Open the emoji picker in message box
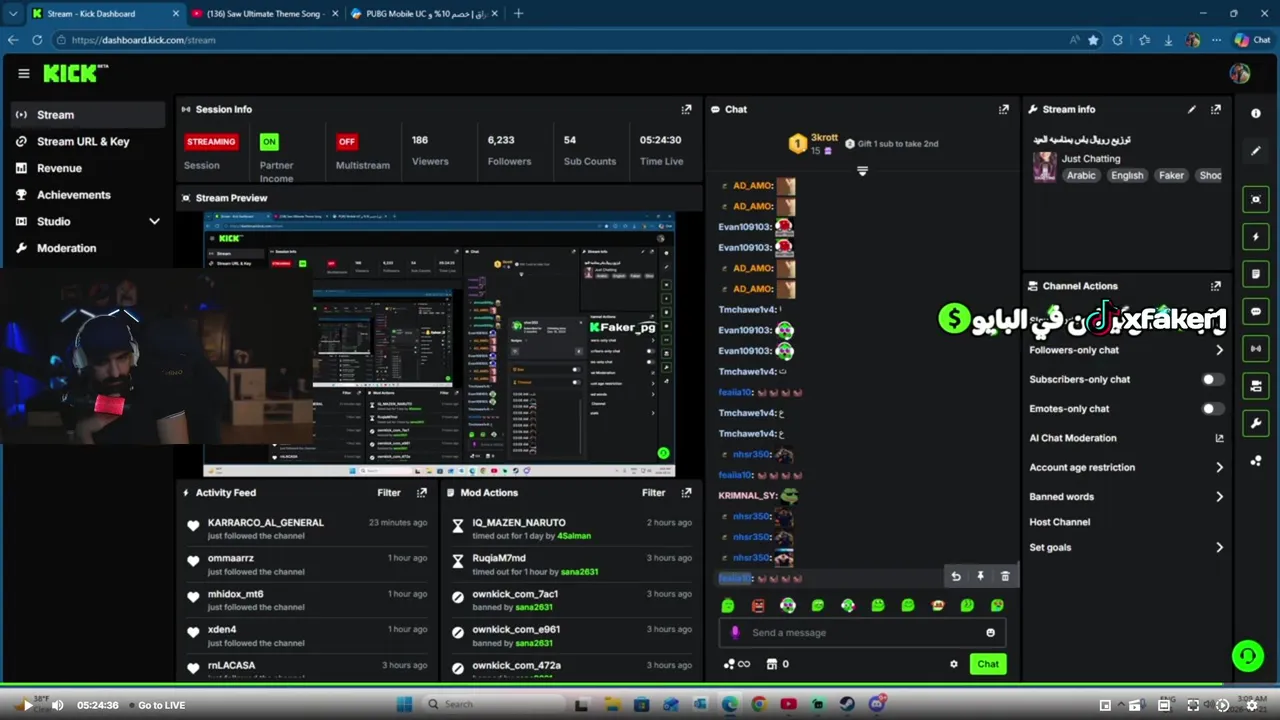 click(x=991, y=633)
